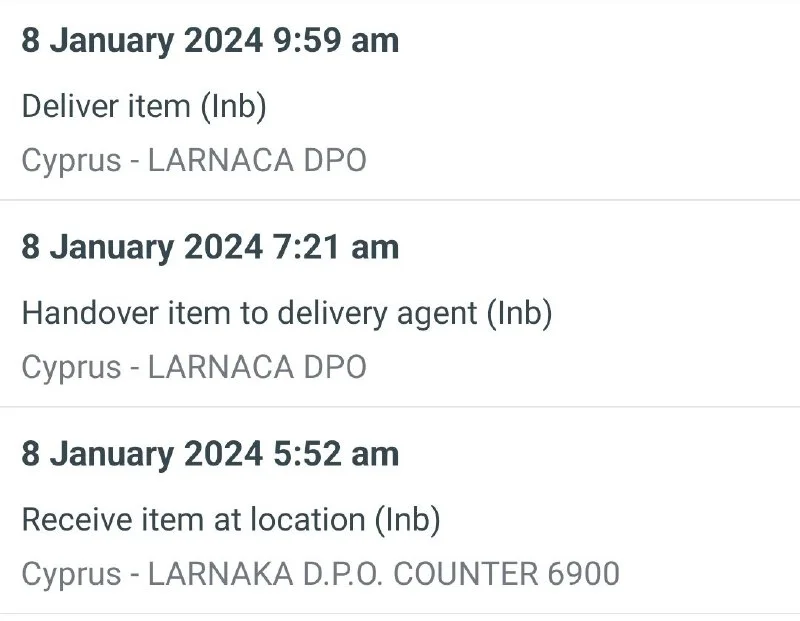Click the date of the 9:59 am event
800x621 pixels.
142,41
